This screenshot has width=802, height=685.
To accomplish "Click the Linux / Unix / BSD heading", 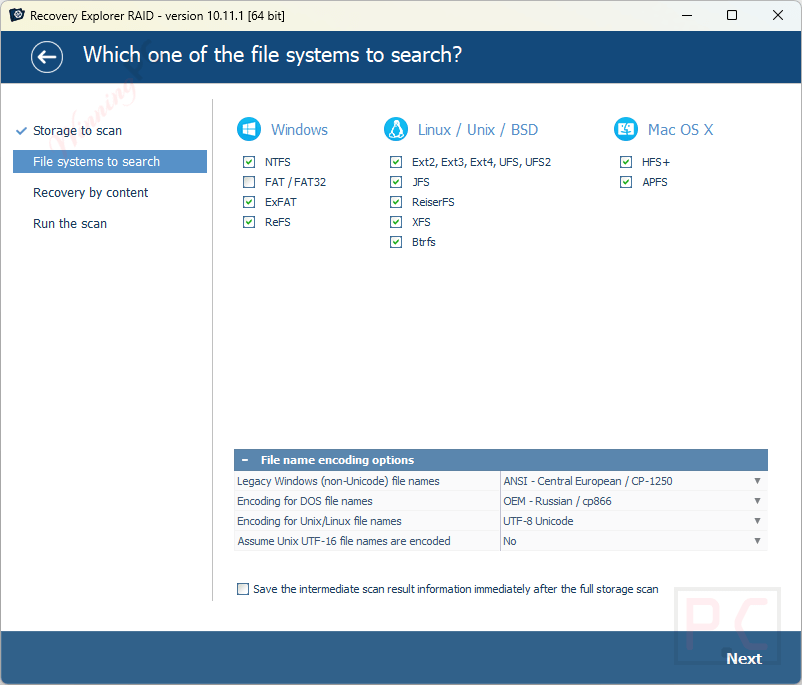I will (x=478, y=129).
